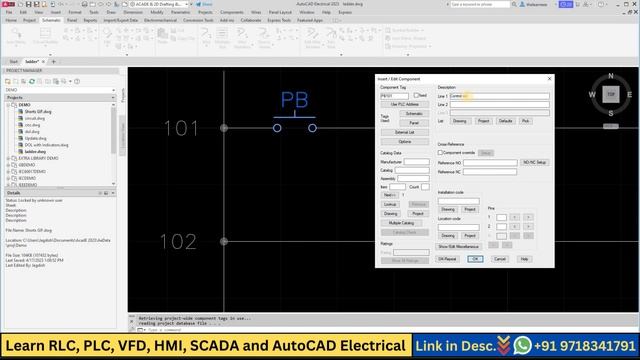Click the Installation code input field
640x360 pixels.
(x=458, y=201)
